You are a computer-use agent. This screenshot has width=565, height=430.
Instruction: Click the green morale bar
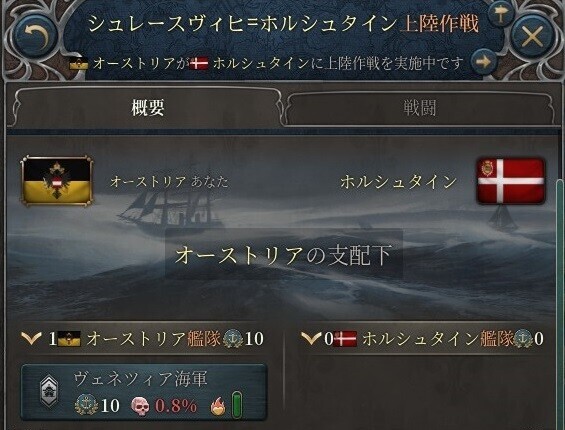(237, 405)
